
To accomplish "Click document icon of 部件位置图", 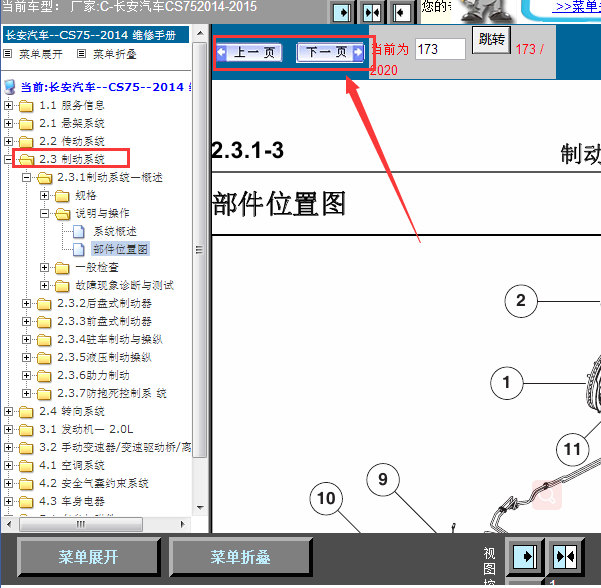I will (79, 250).
